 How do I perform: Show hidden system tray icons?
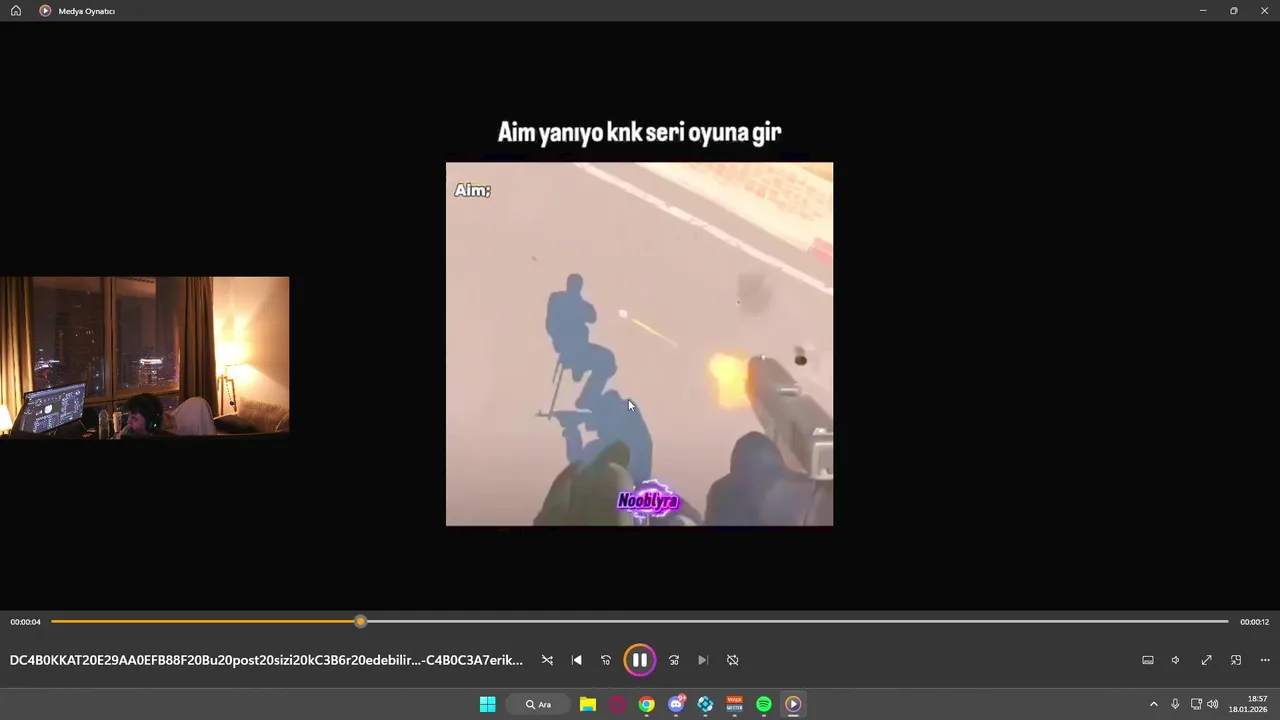[1153, 704]
